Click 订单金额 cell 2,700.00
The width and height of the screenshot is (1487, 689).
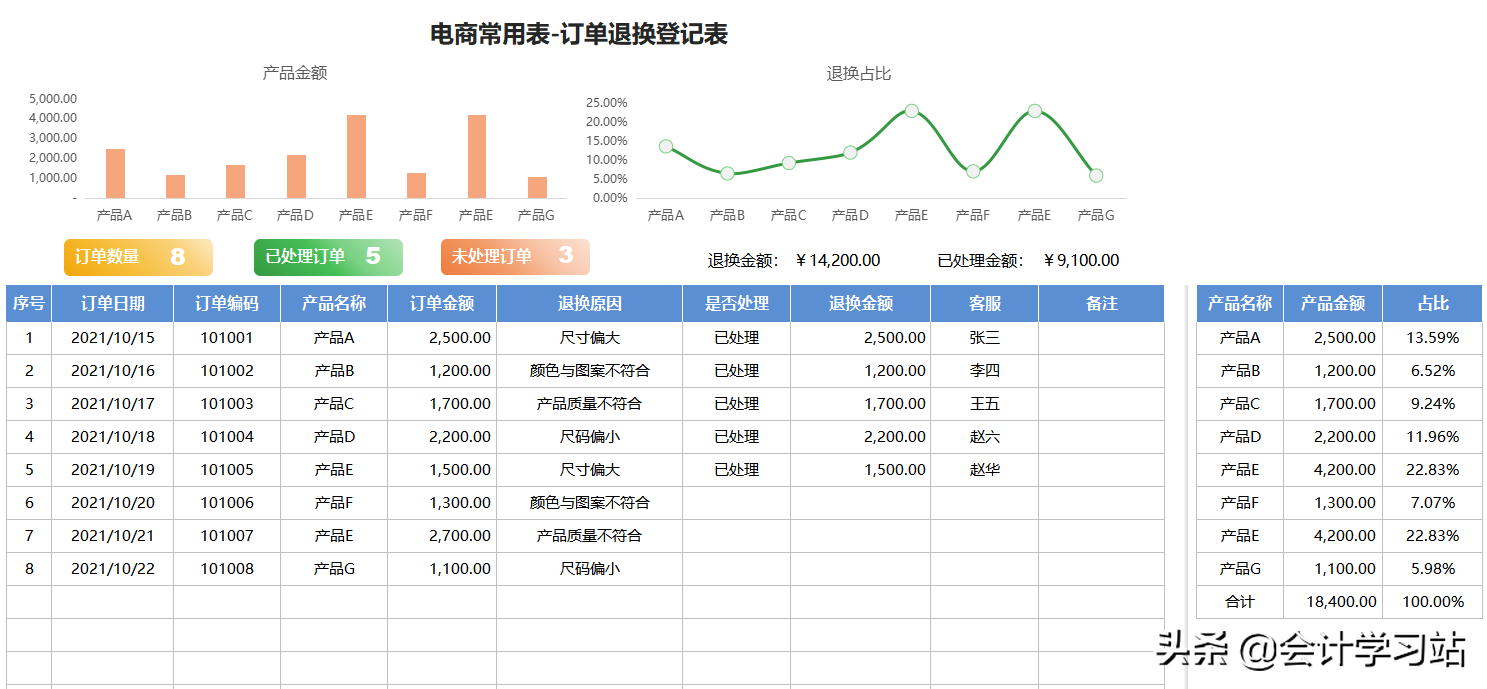(442, 536)
